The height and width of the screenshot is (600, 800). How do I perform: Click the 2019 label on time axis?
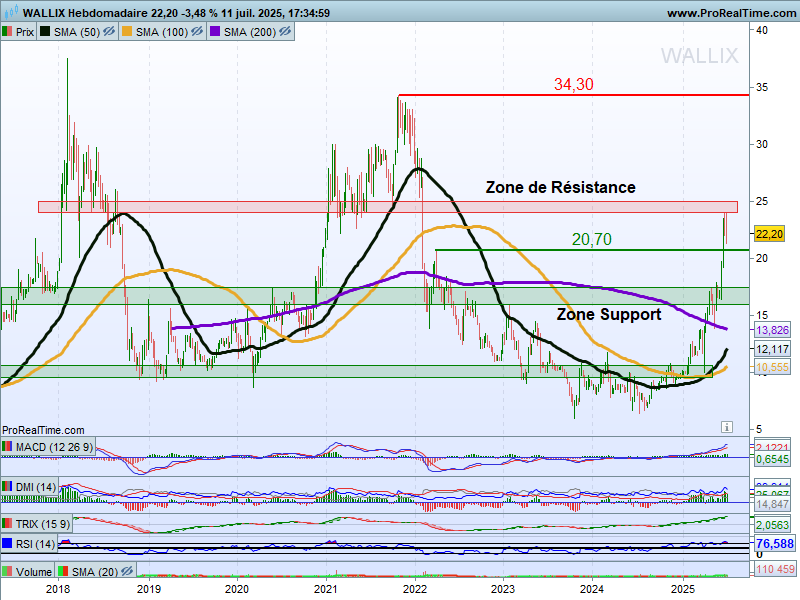[x=149, y=589]
